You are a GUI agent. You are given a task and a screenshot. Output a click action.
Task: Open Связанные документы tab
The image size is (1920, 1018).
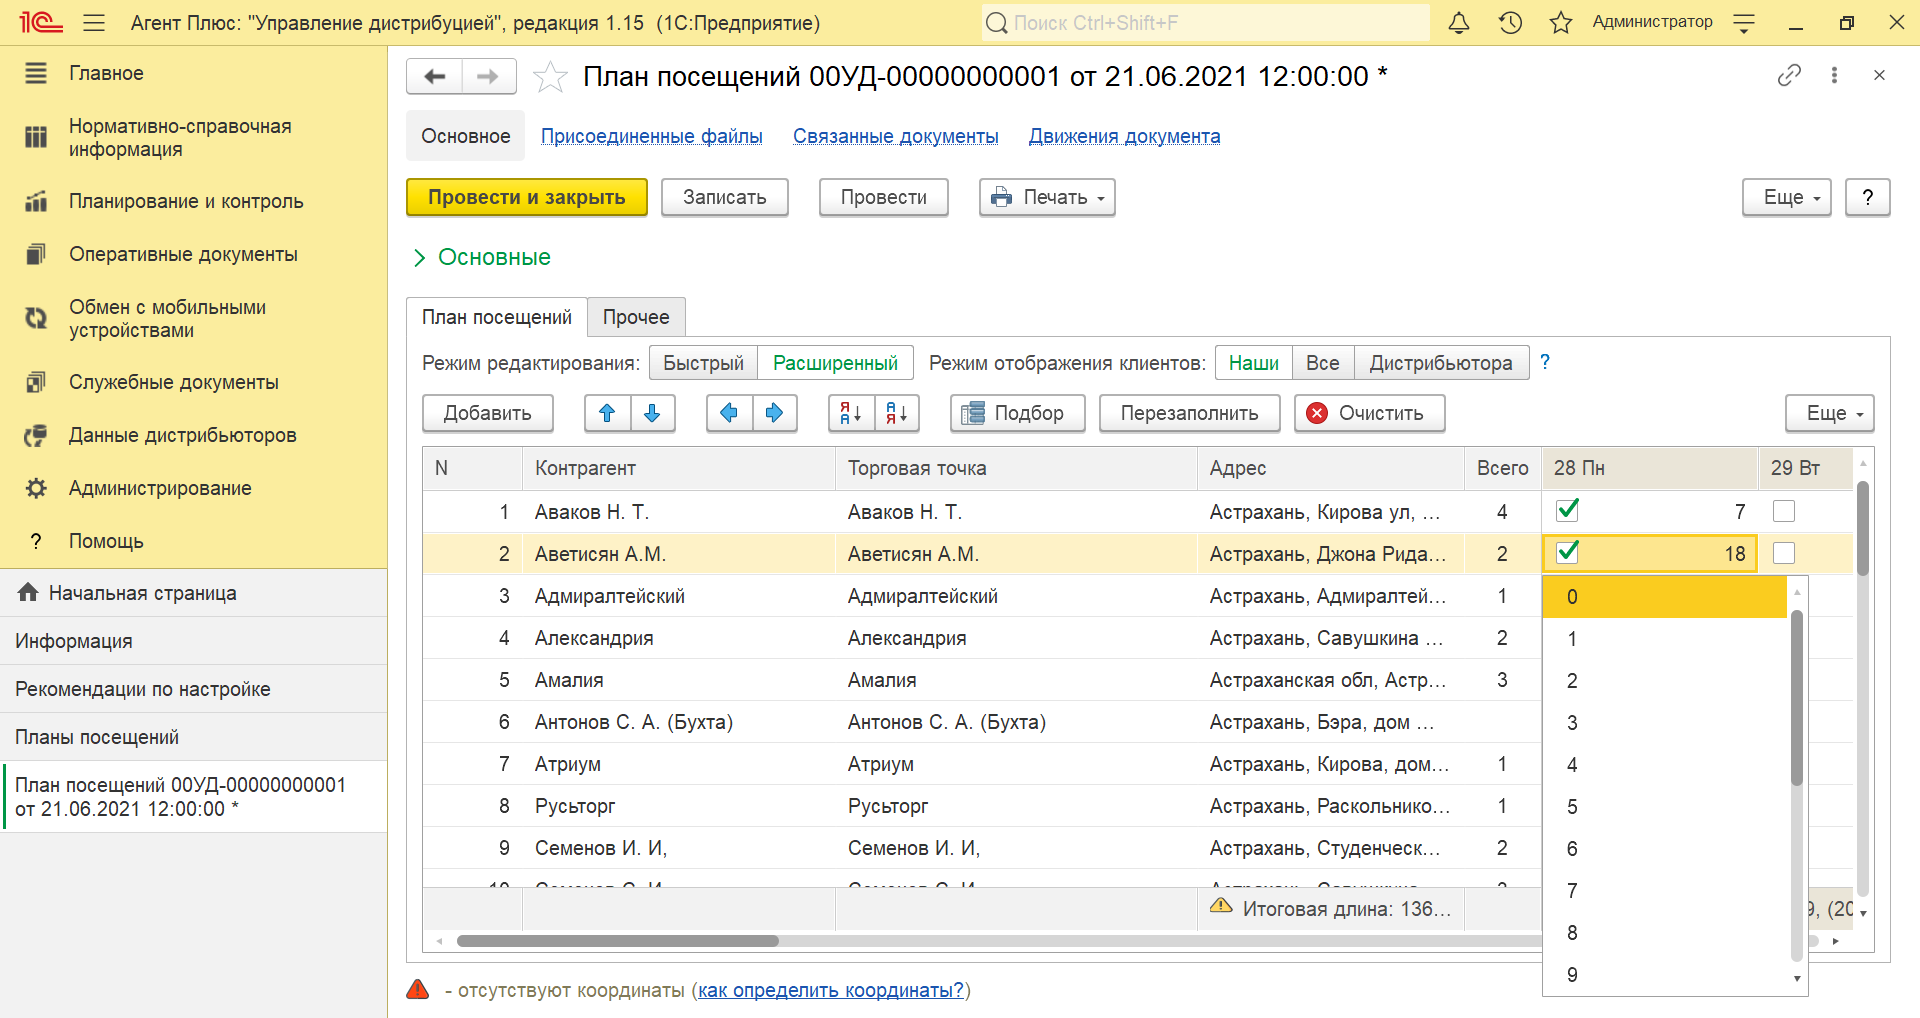(896, 136)
